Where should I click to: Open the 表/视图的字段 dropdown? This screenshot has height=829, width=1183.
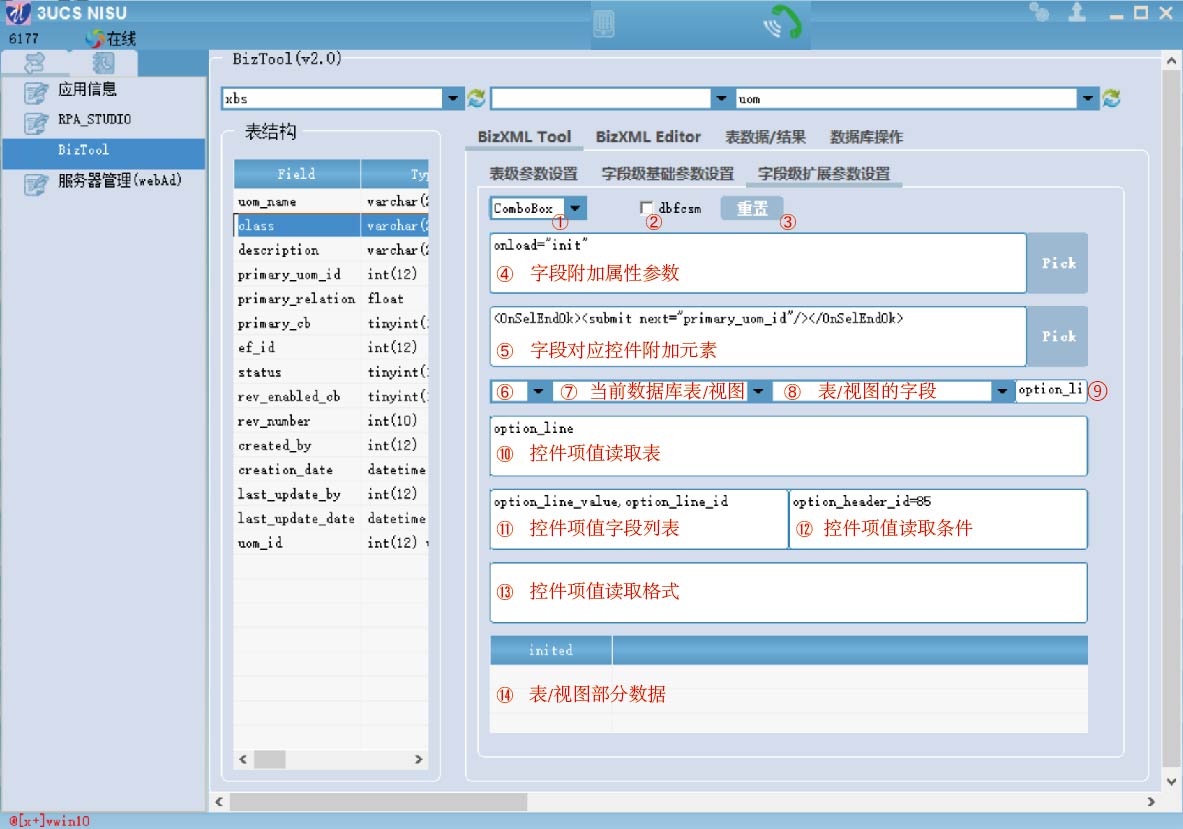(x=1002, y=391)
